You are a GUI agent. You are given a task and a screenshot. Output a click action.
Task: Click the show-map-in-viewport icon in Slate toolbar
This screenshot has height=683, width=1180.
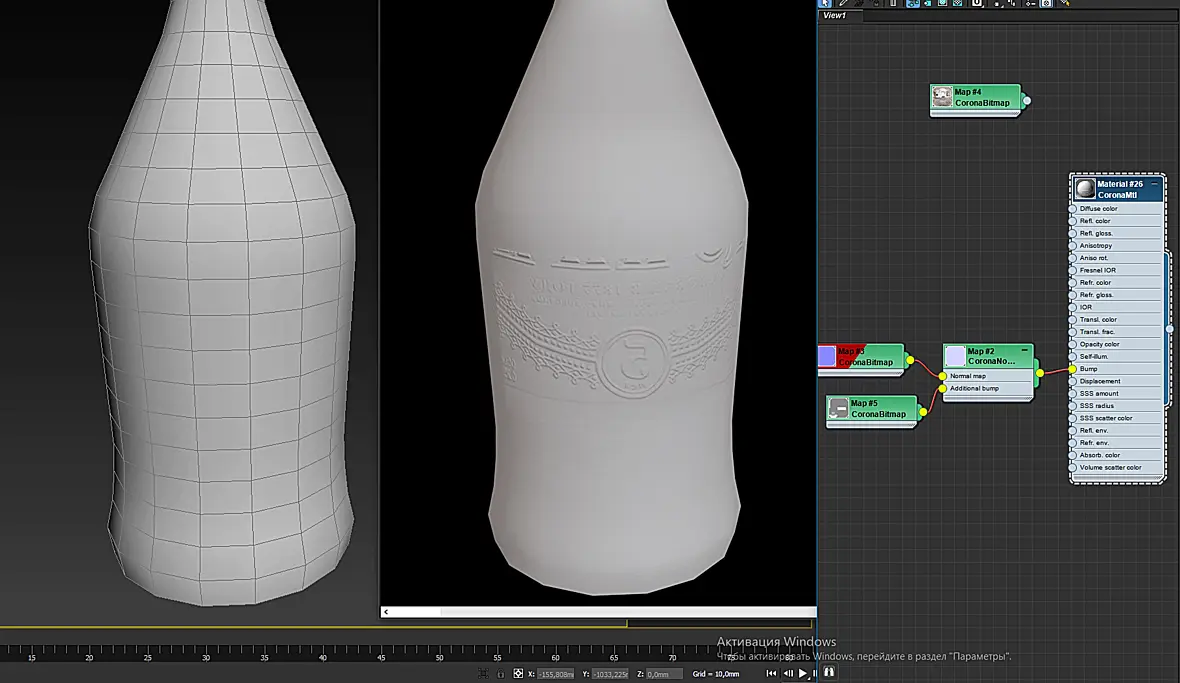(942, 3)
